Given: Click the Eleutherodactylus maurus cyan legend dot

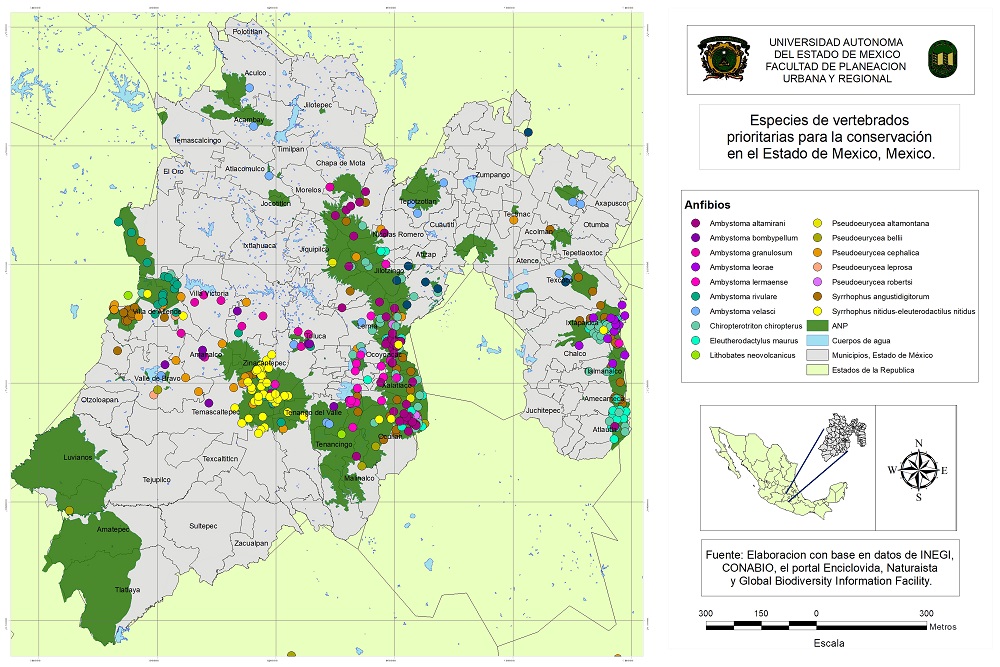Looking at the screenshot, I should coord(694,340).
